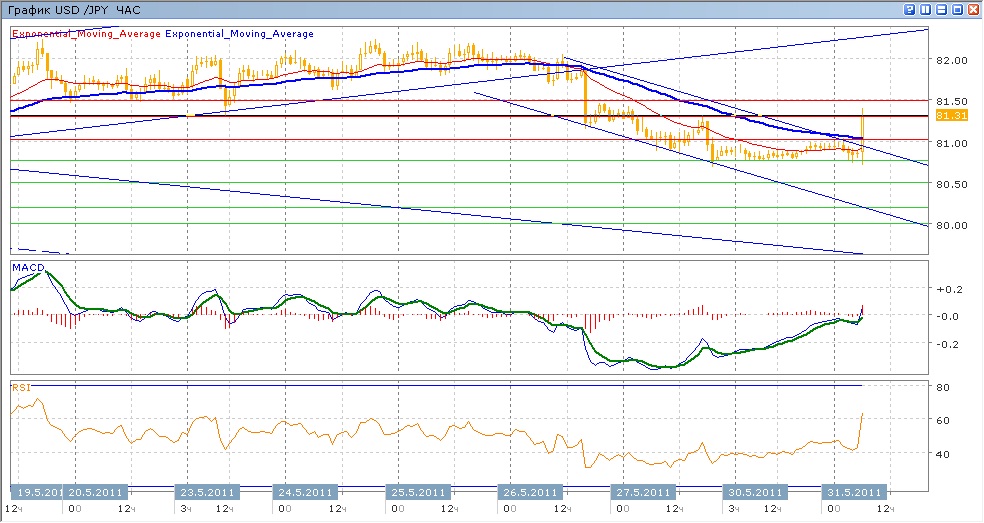Select the 23.5.2011 date marker
The height and width of the screenshot is (523, 984).
coord(206,492)
